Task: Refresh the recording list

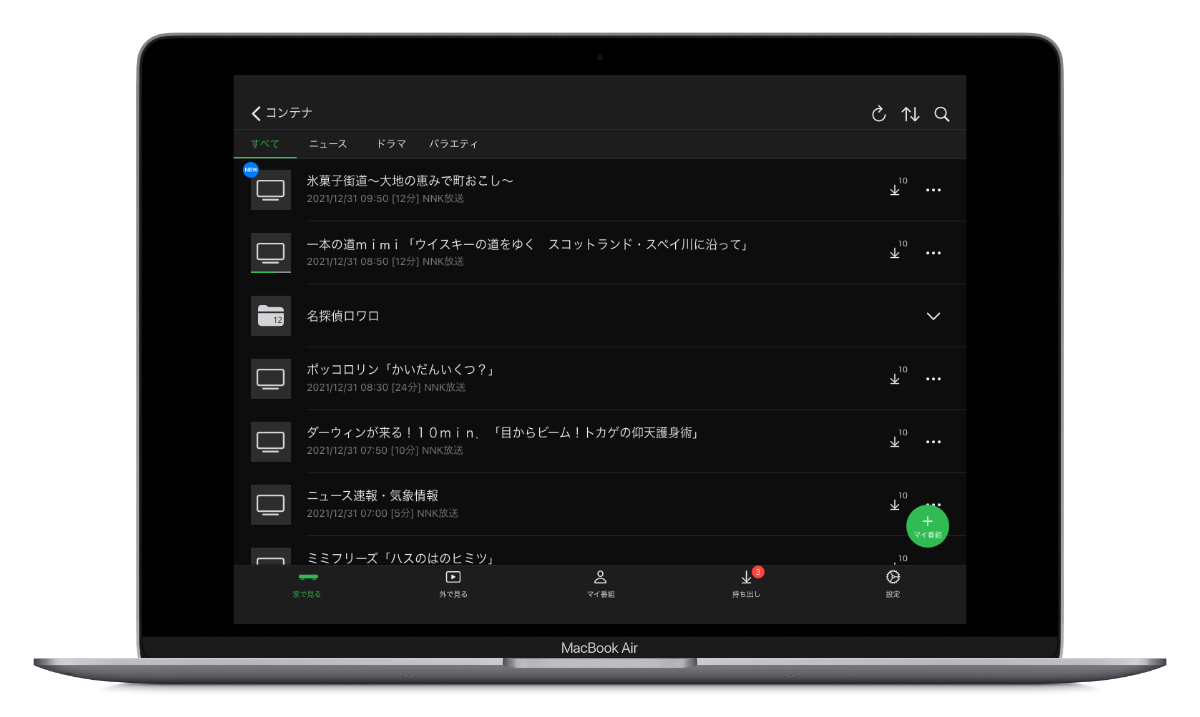Action: [879, 114]
